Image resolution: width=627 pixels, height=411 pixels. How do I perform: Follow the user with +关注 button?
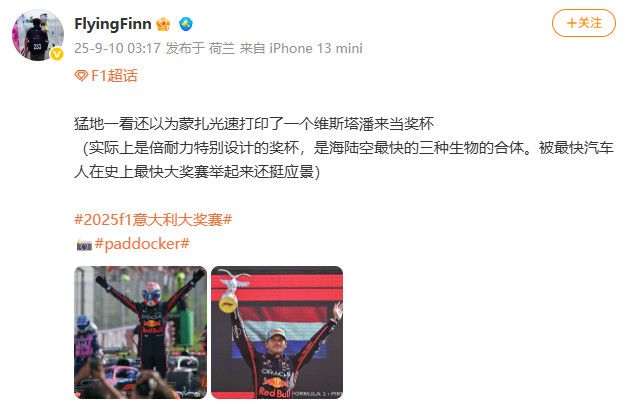coord(583,23)
